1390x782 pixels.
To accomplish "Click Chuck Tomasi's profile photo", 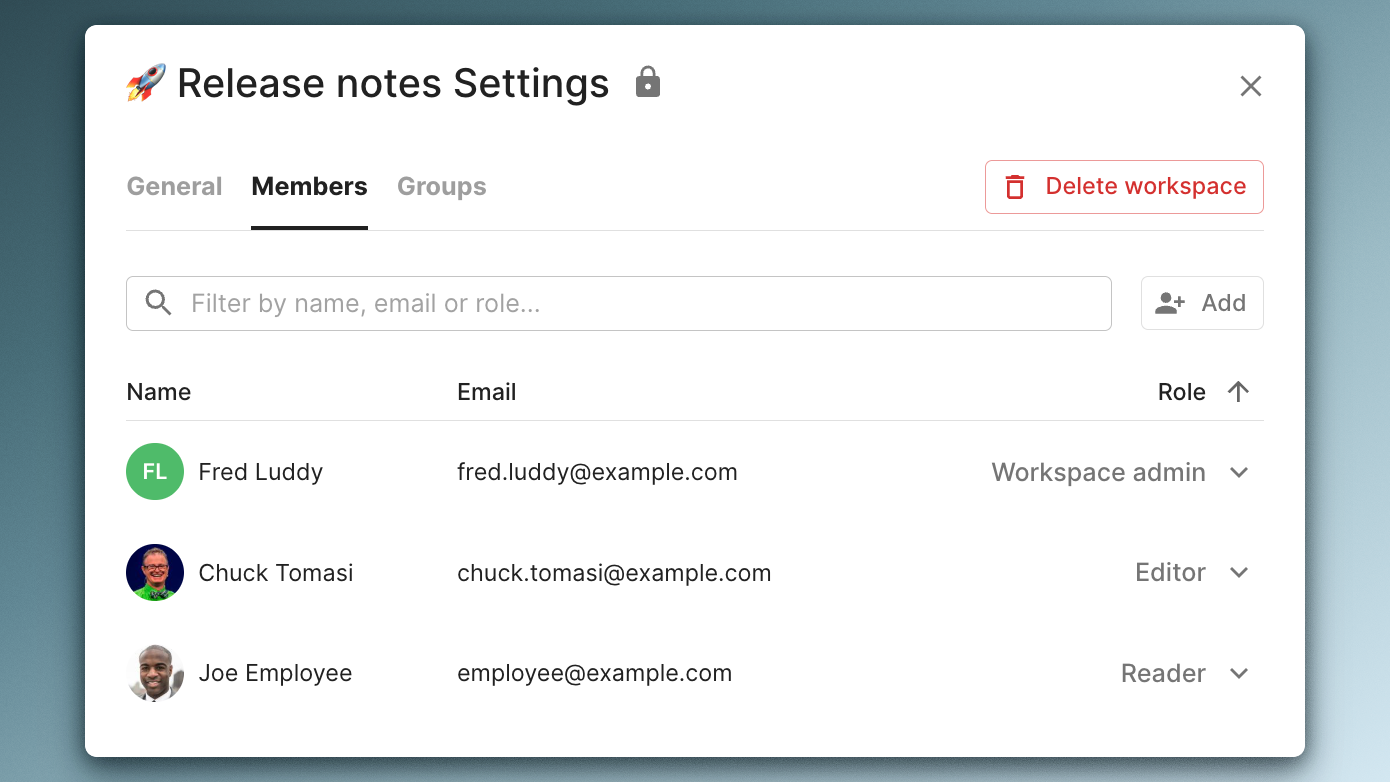I will click(x=155, y=572).
